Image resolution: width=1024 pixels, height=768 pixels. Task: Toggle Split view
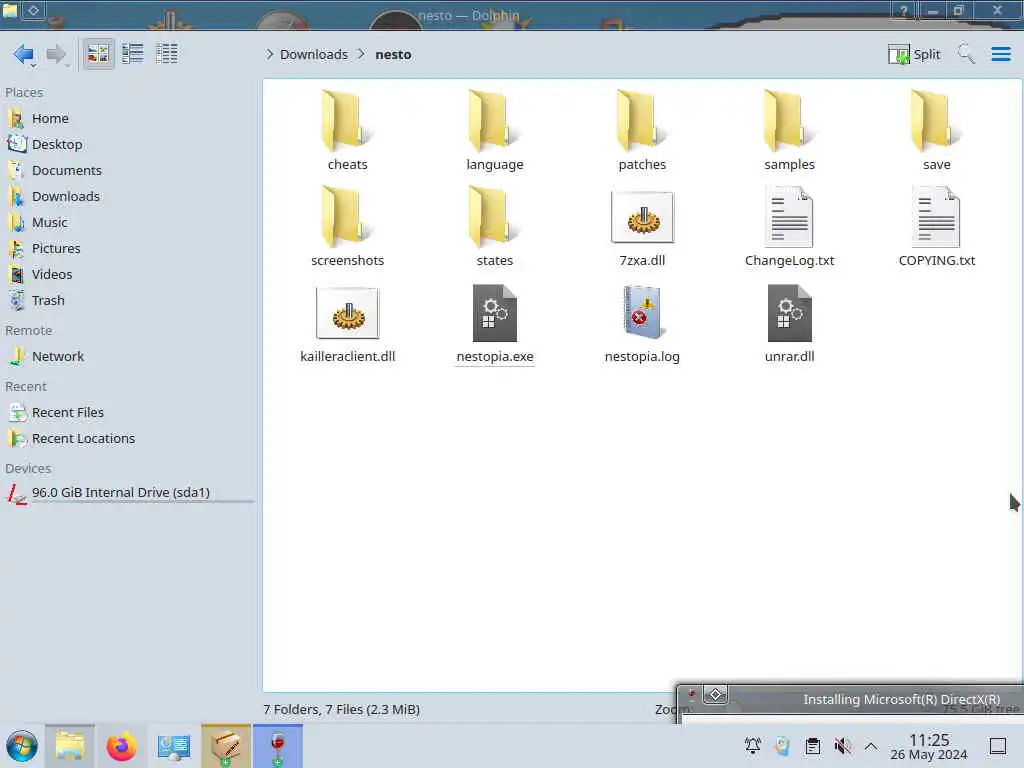[914, 54]
